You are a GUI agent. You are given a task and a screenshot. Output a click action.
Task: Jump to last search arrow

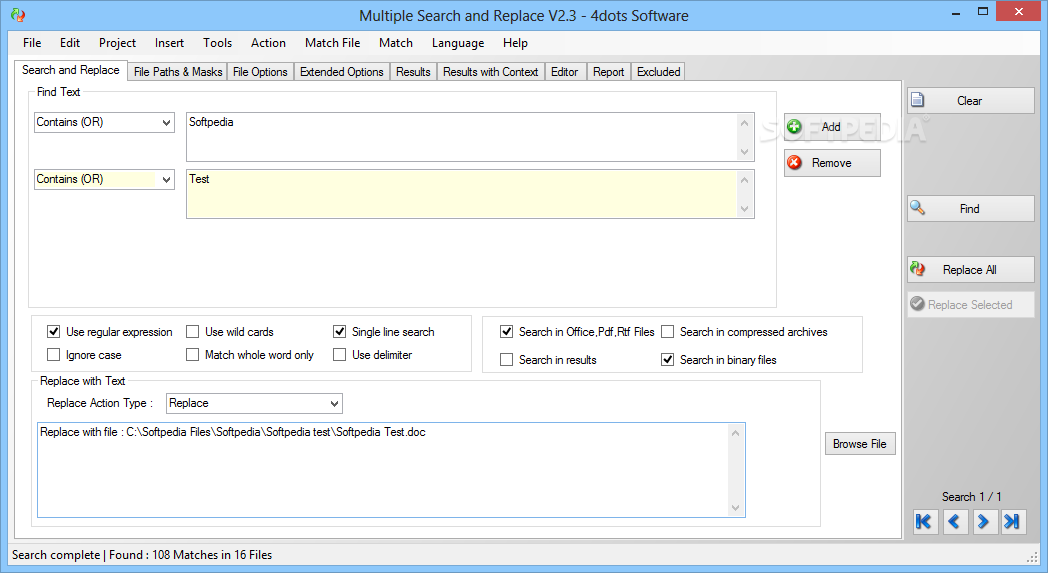coord(1013,522)
